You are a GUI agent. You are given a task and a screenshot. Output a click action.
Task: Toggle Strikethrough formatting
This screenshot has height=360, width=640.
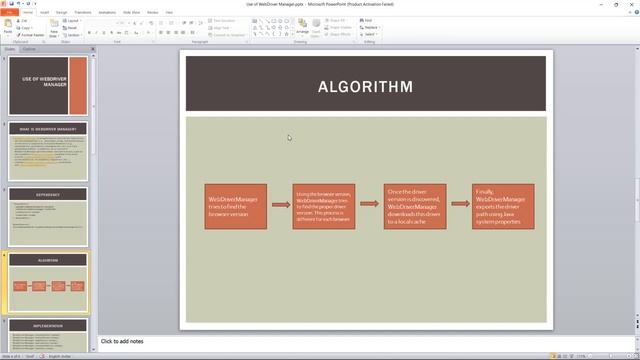click(119, 33)
